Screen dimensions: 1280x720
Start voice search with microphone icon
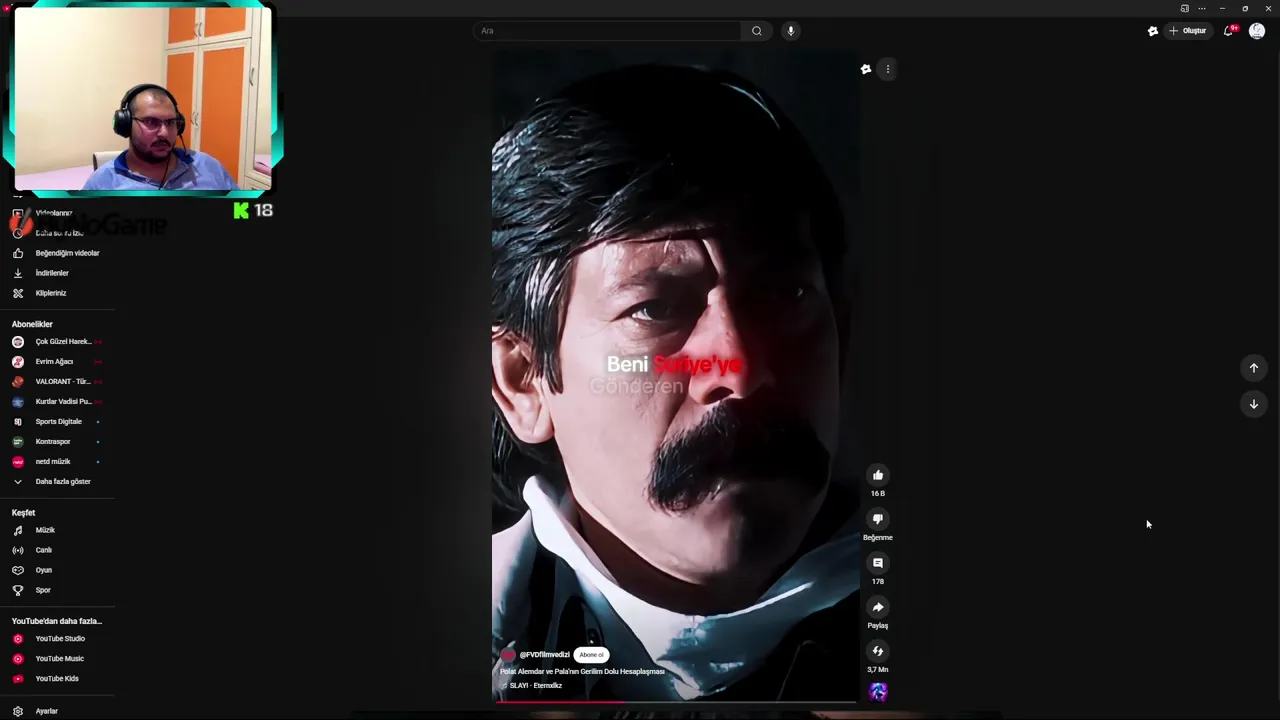[791, 31]
